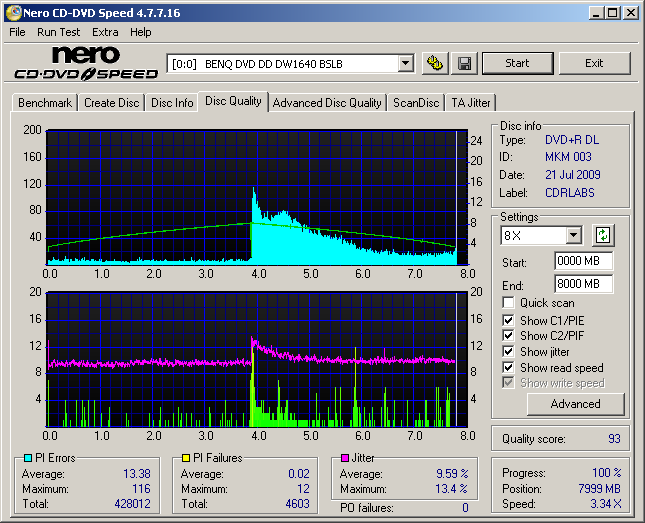Image resolution: width=645 pixels, height=523 pixels.
Task: Click the PIF and jitter lower graph
Action: pyautogui.click(x=257, y=359)
